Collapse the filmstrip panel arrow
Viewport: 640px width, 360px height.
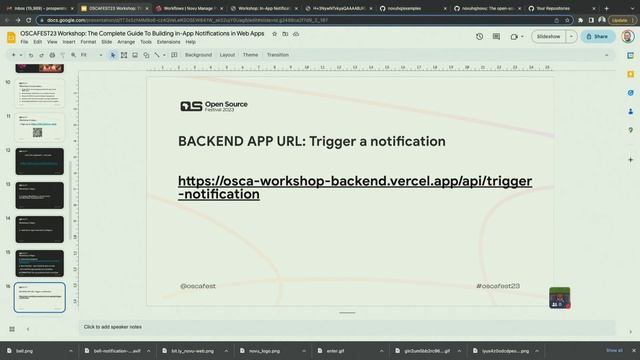[x=28, y=329]
